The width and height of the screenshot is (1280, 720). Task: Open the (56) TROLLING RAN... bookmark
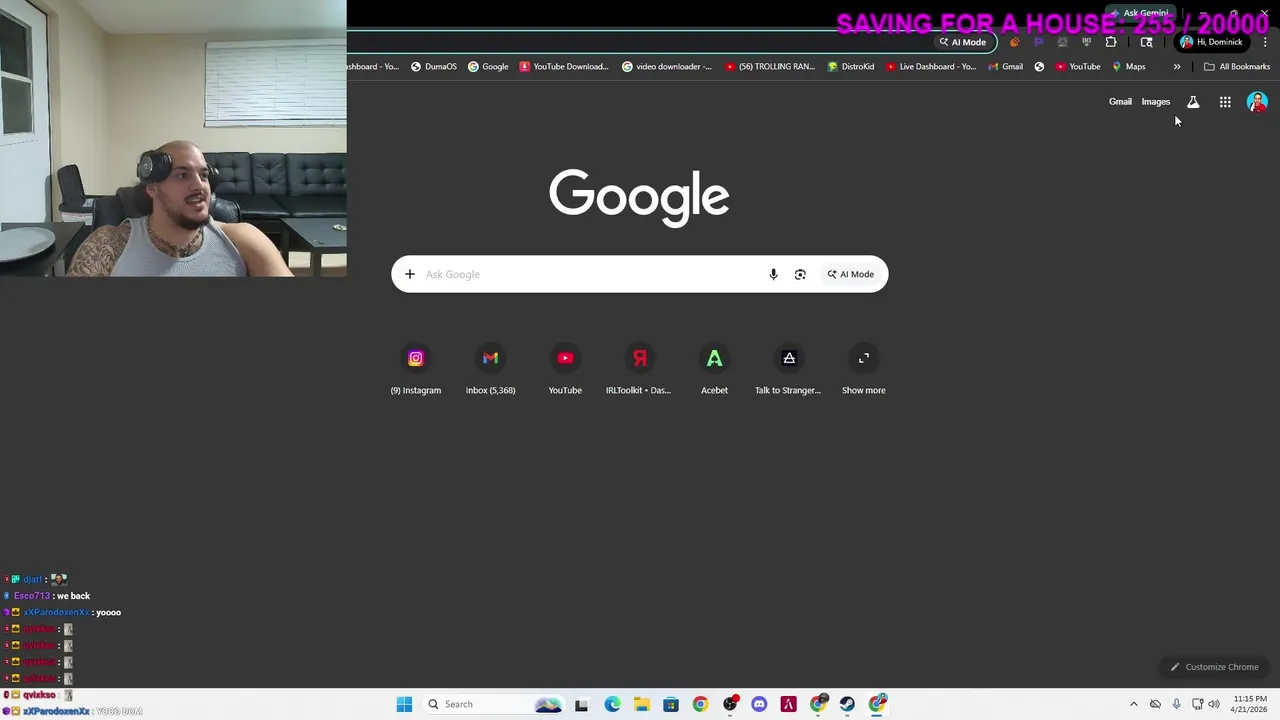coord(770,67)
